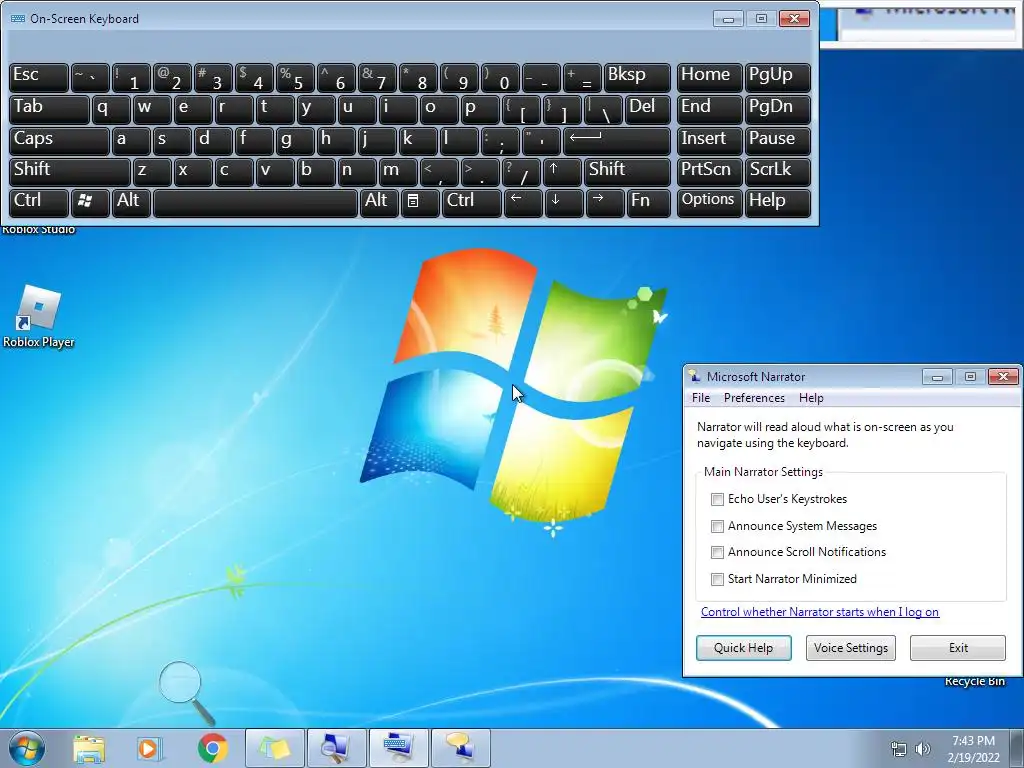This screenshot has height=768, width=1024.
Task: Click the Windows logo key on keyboard
Action: coord(89,202)
